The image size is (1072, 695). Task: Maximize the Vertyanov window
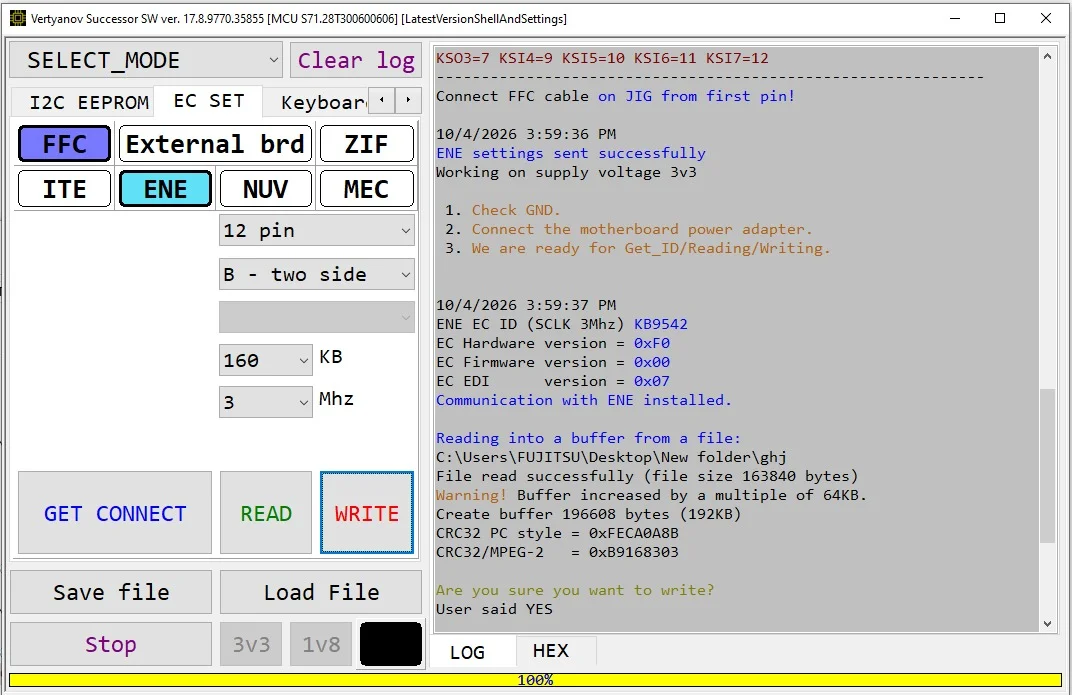1000,18
